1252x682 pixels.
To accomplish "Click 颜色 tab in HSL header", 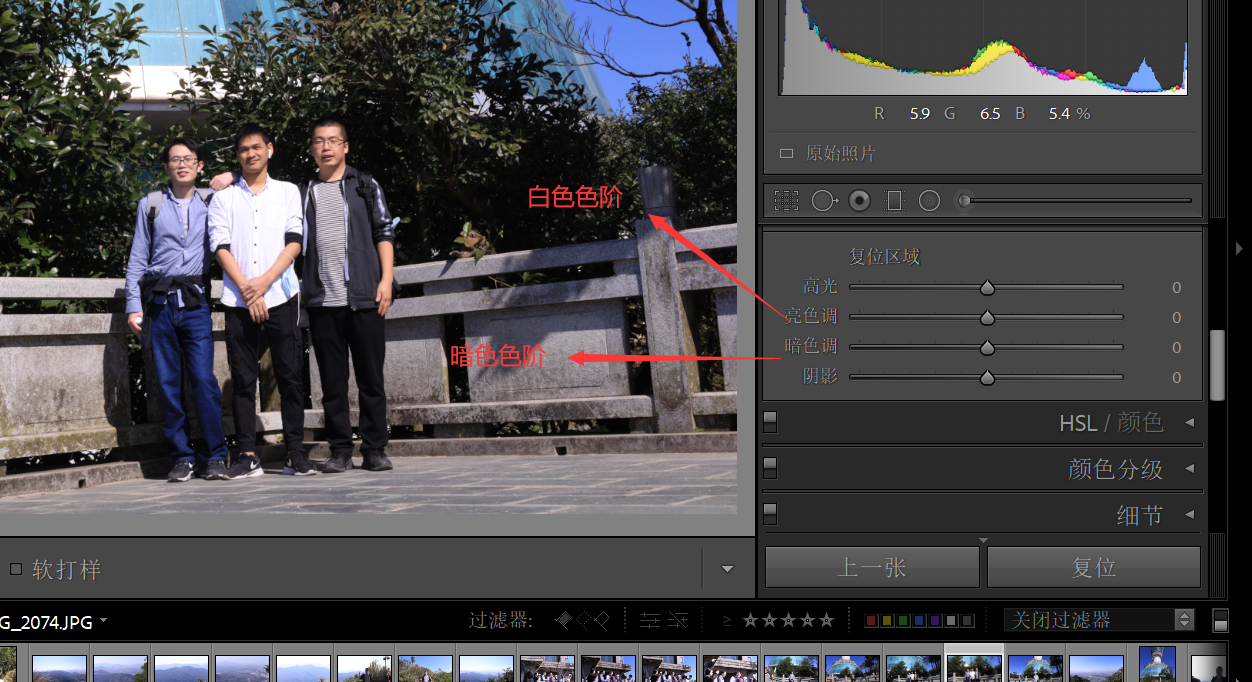I will click(x=1141, y=422).
